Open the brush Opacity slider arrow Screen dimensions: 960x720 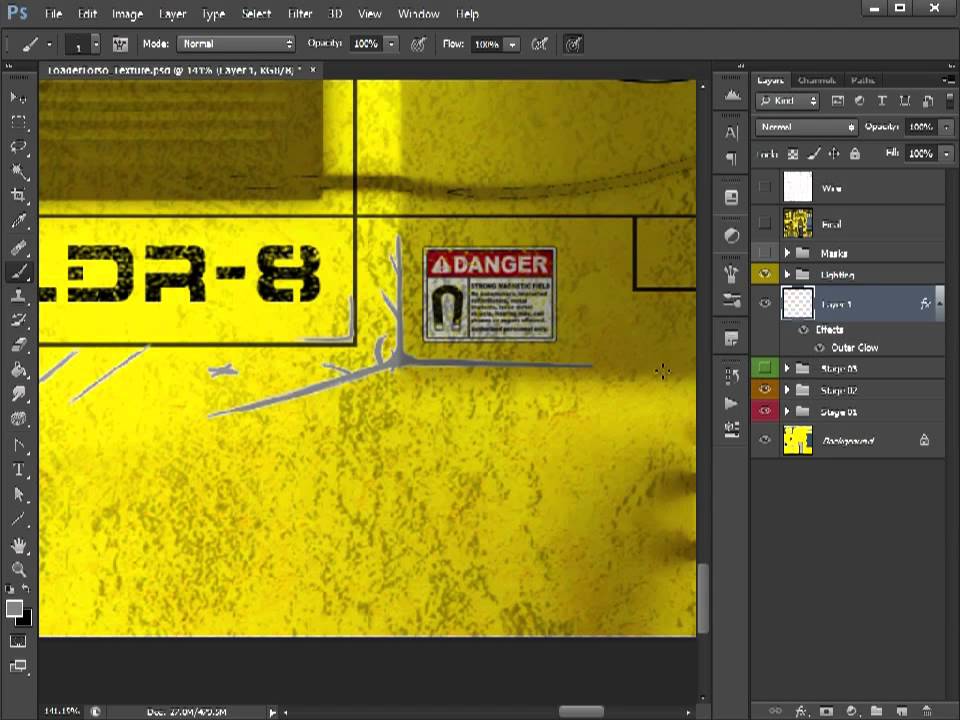(391, 44)
